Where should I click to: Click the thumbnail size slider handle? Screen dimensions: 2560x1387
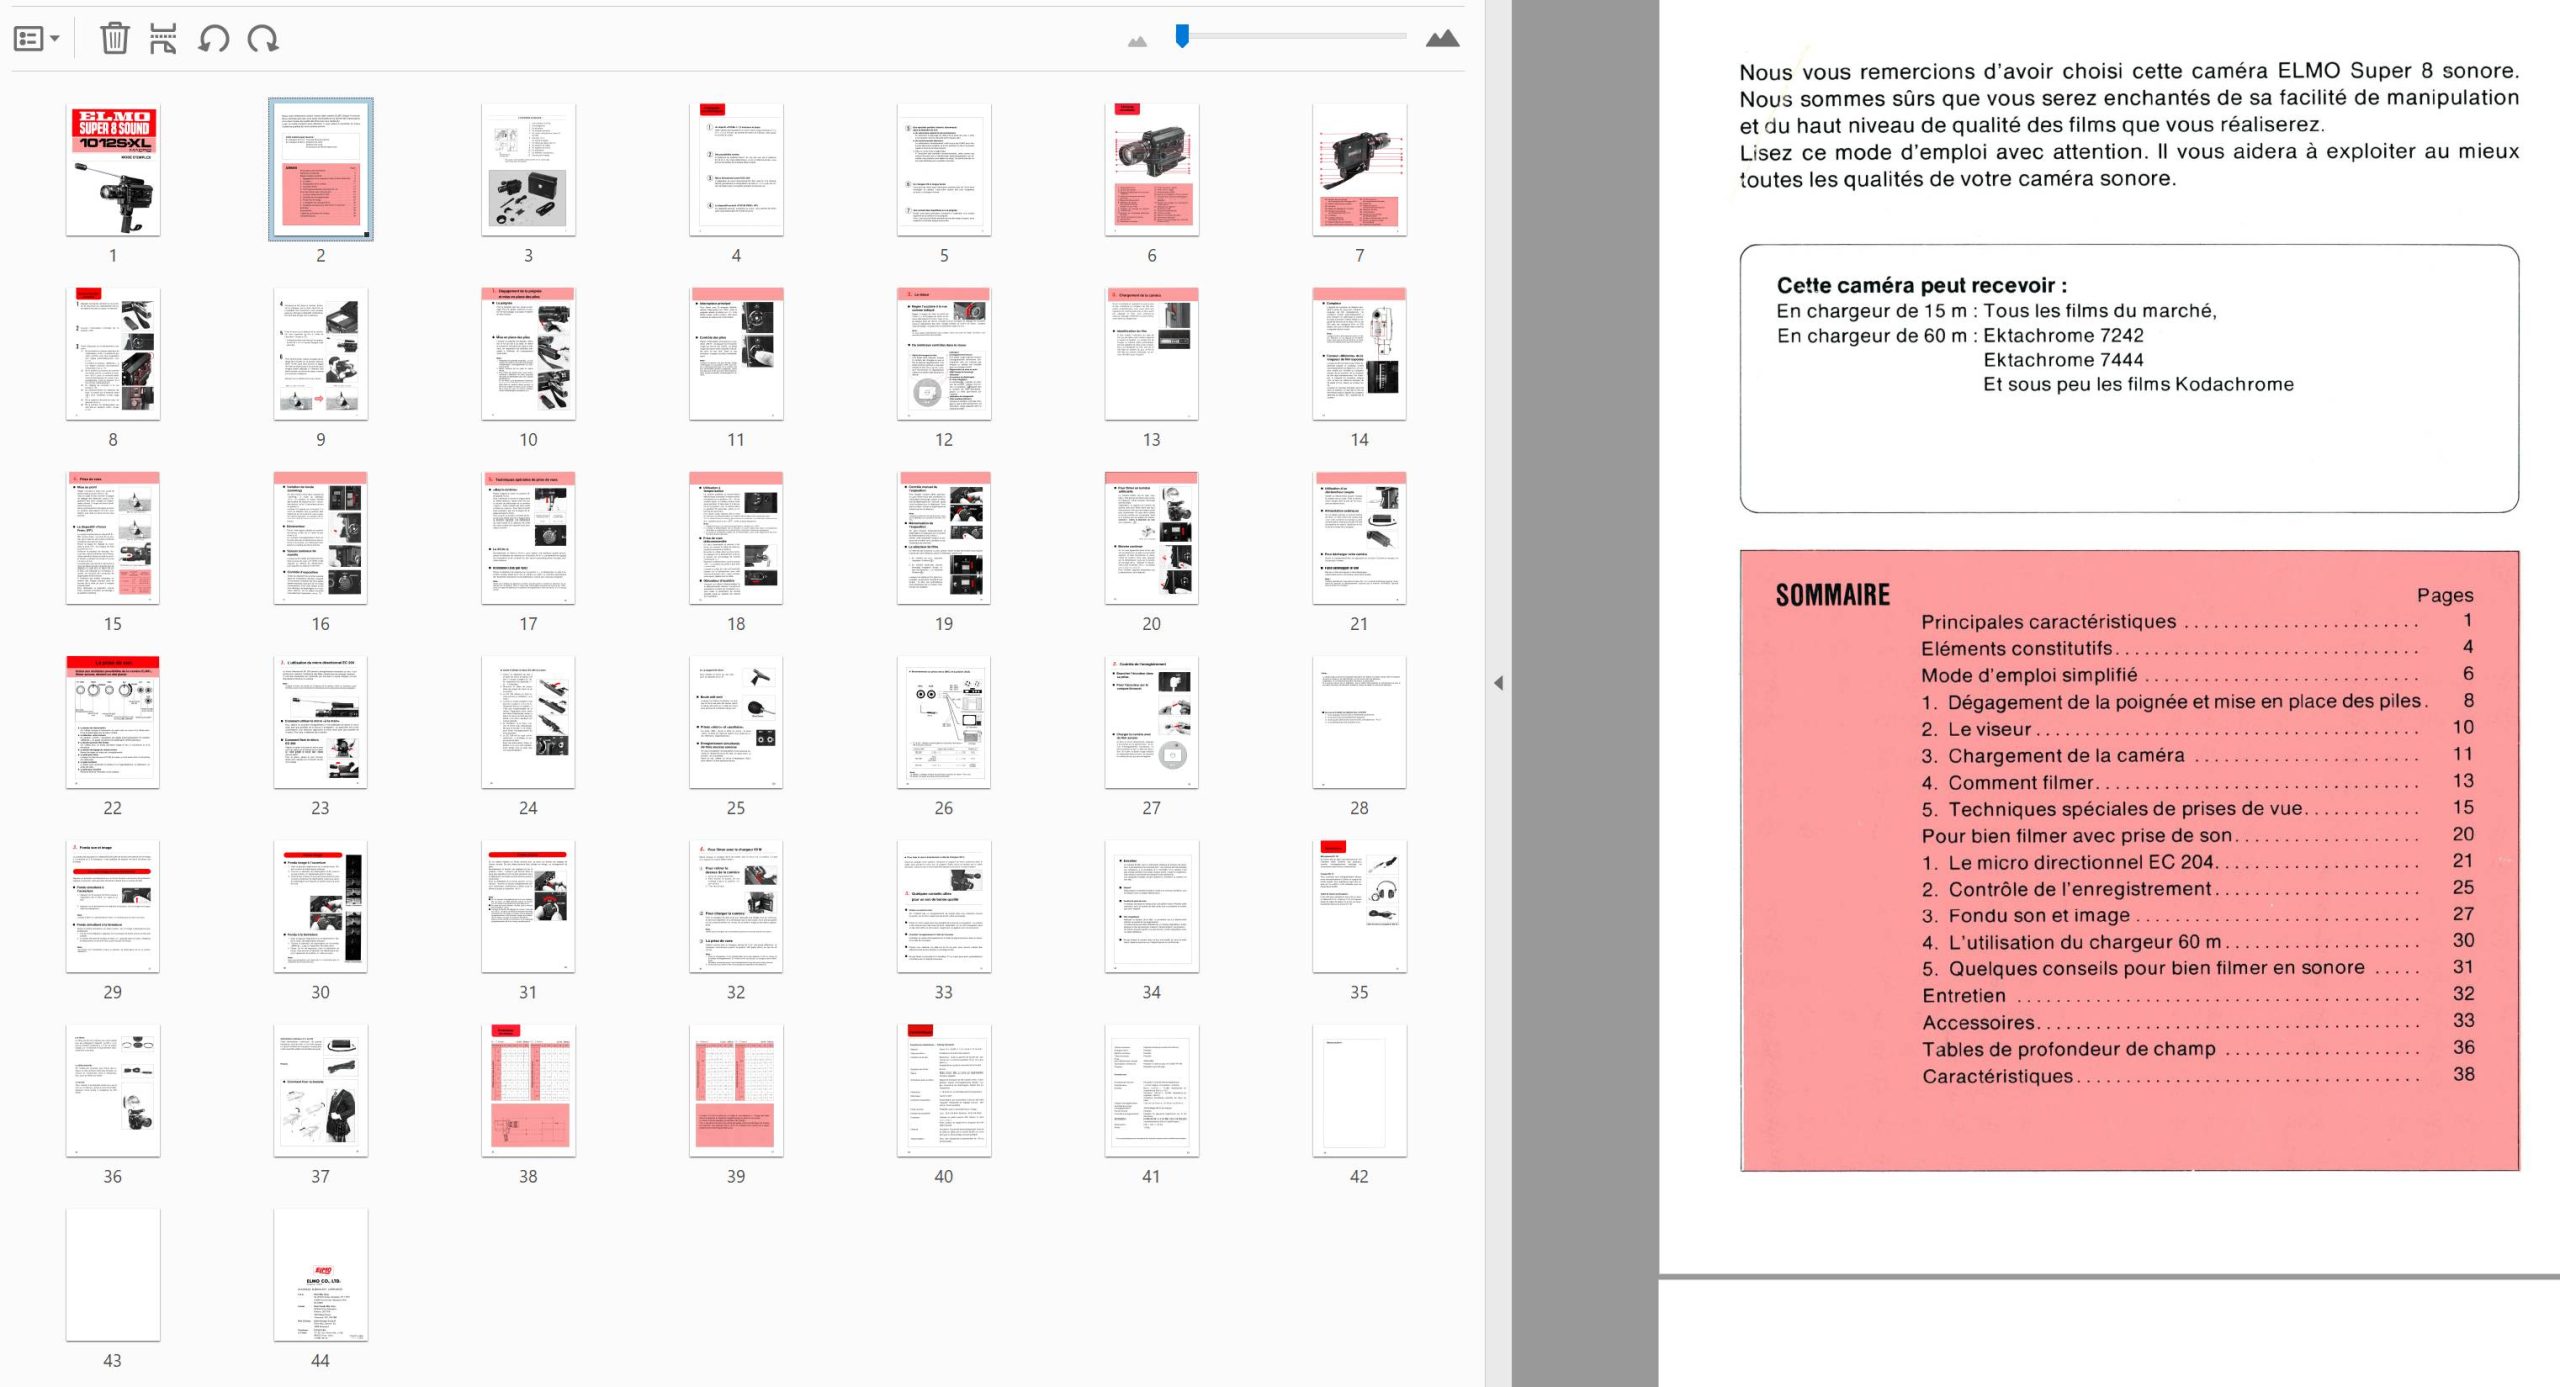[1182, 36]
